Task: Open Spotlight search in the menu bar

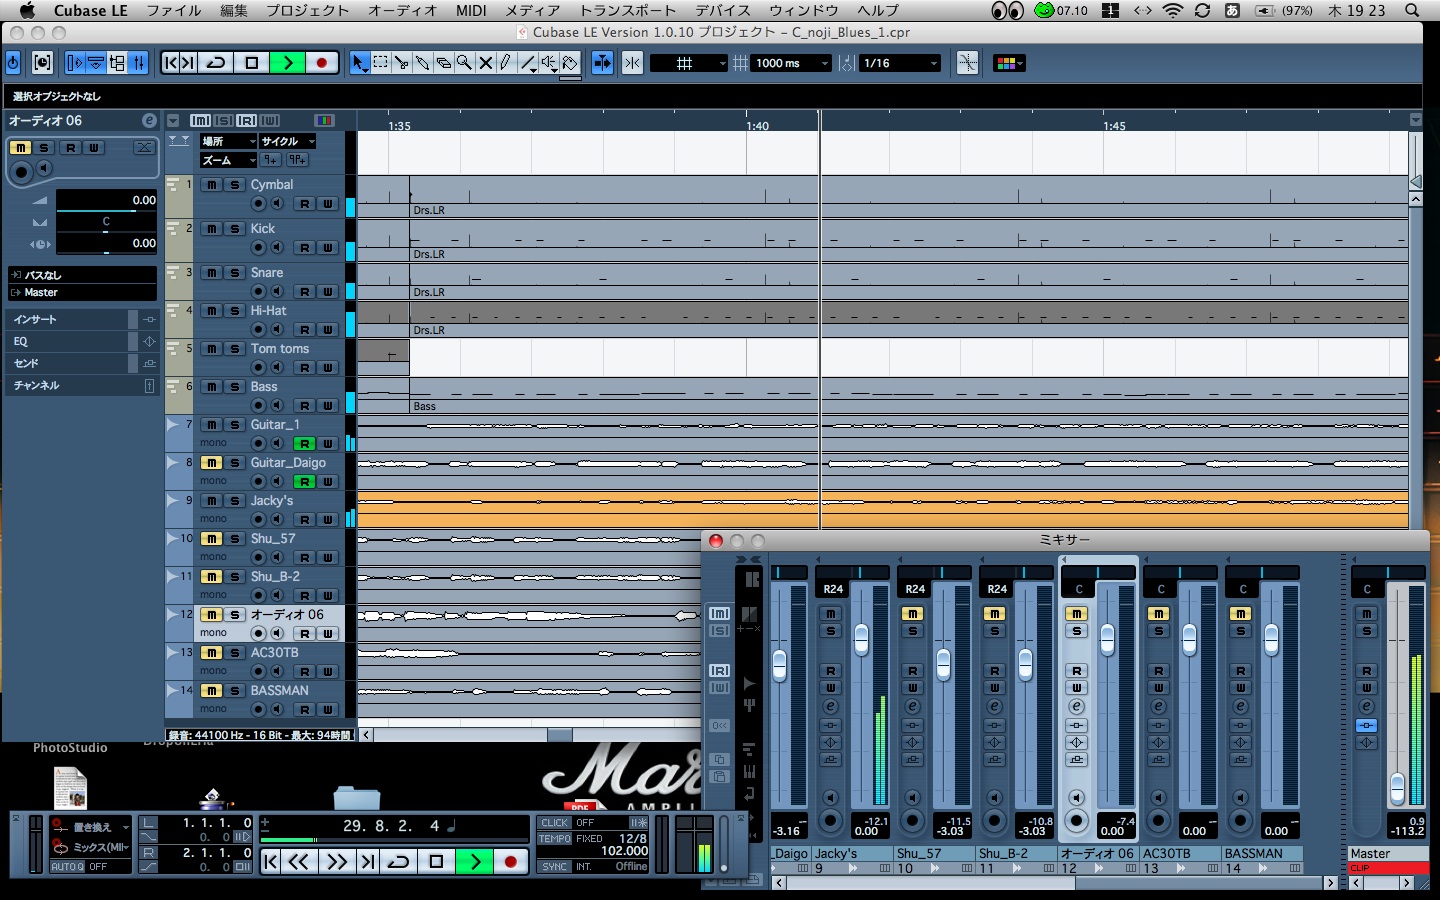Action: (x=1412, y=10)
